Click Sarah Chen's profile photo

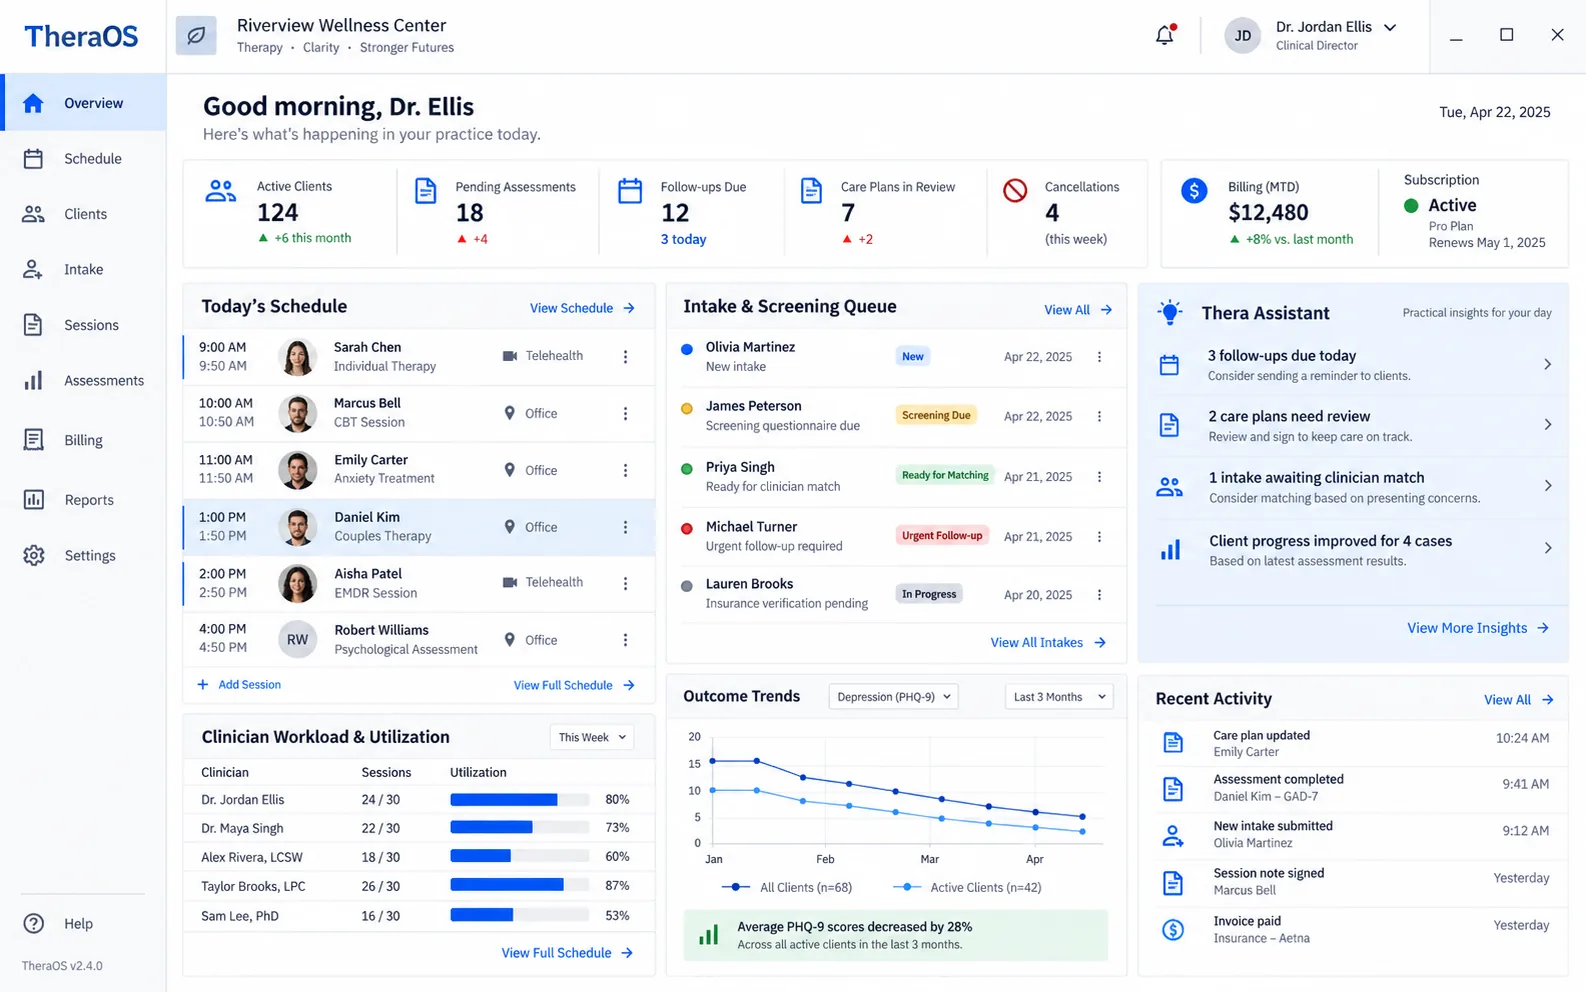coord(297,357)
